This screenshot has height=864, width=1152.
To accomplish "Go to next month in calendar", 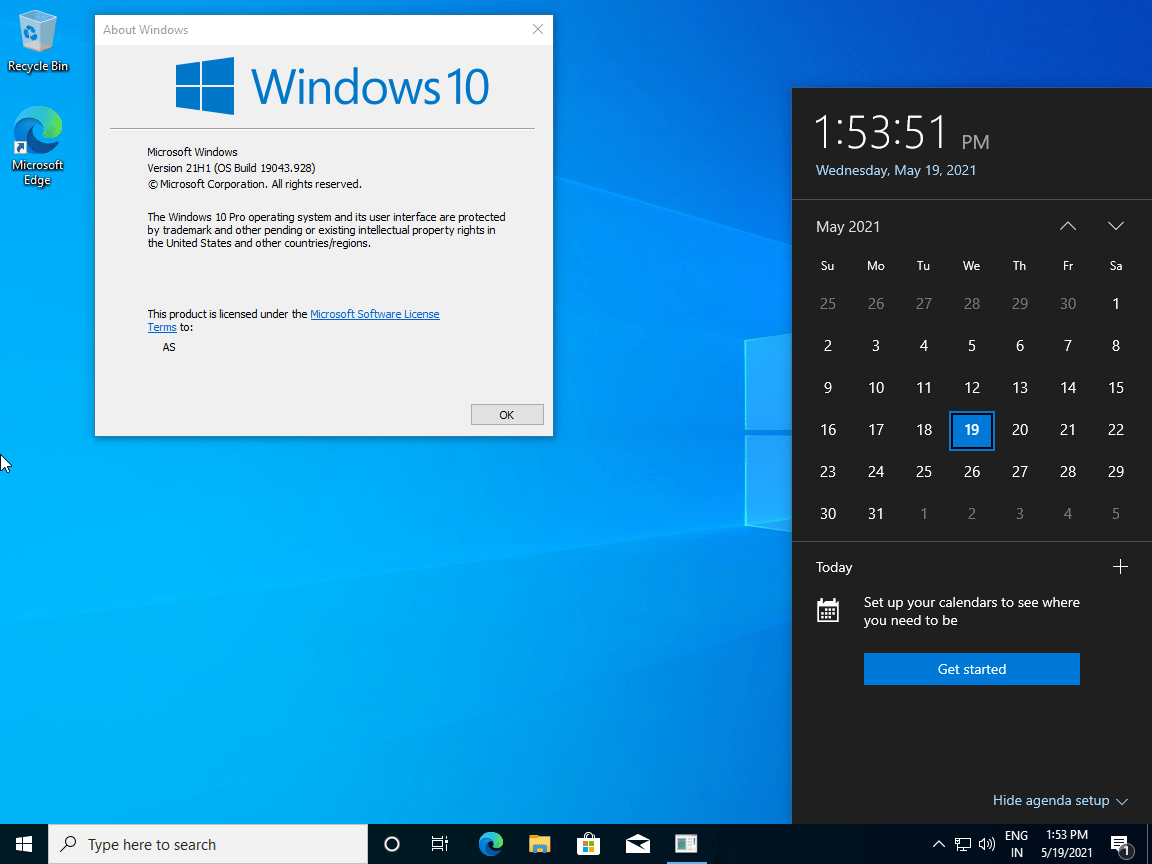I will pos(1115,226).
